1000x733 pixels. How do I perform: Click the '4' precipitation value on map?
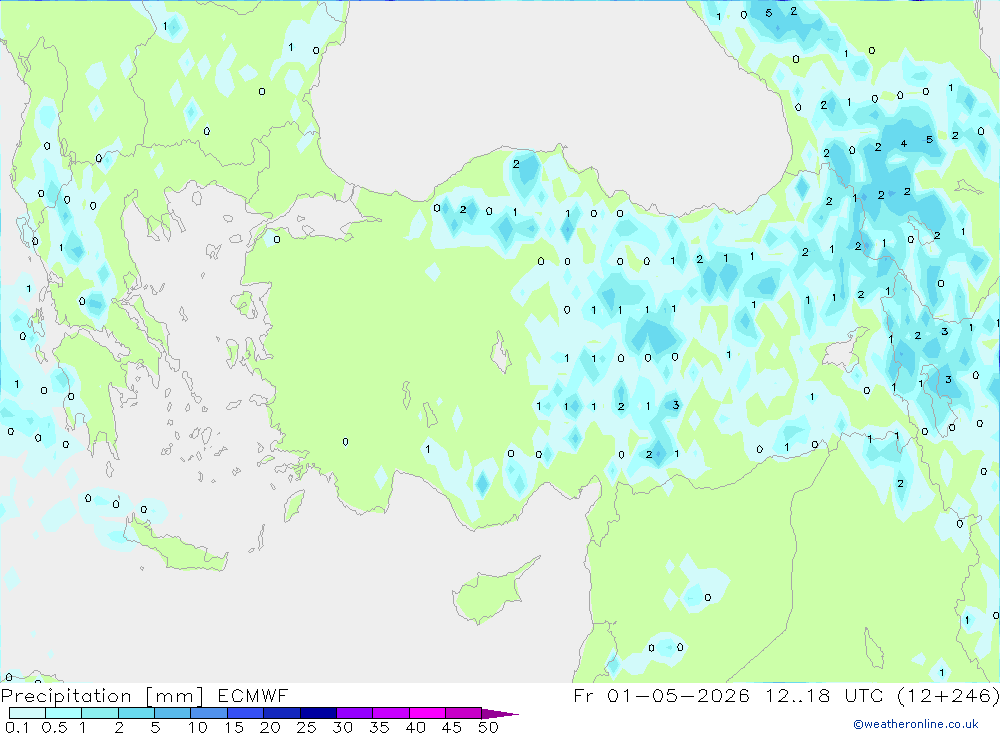point(904,144)
